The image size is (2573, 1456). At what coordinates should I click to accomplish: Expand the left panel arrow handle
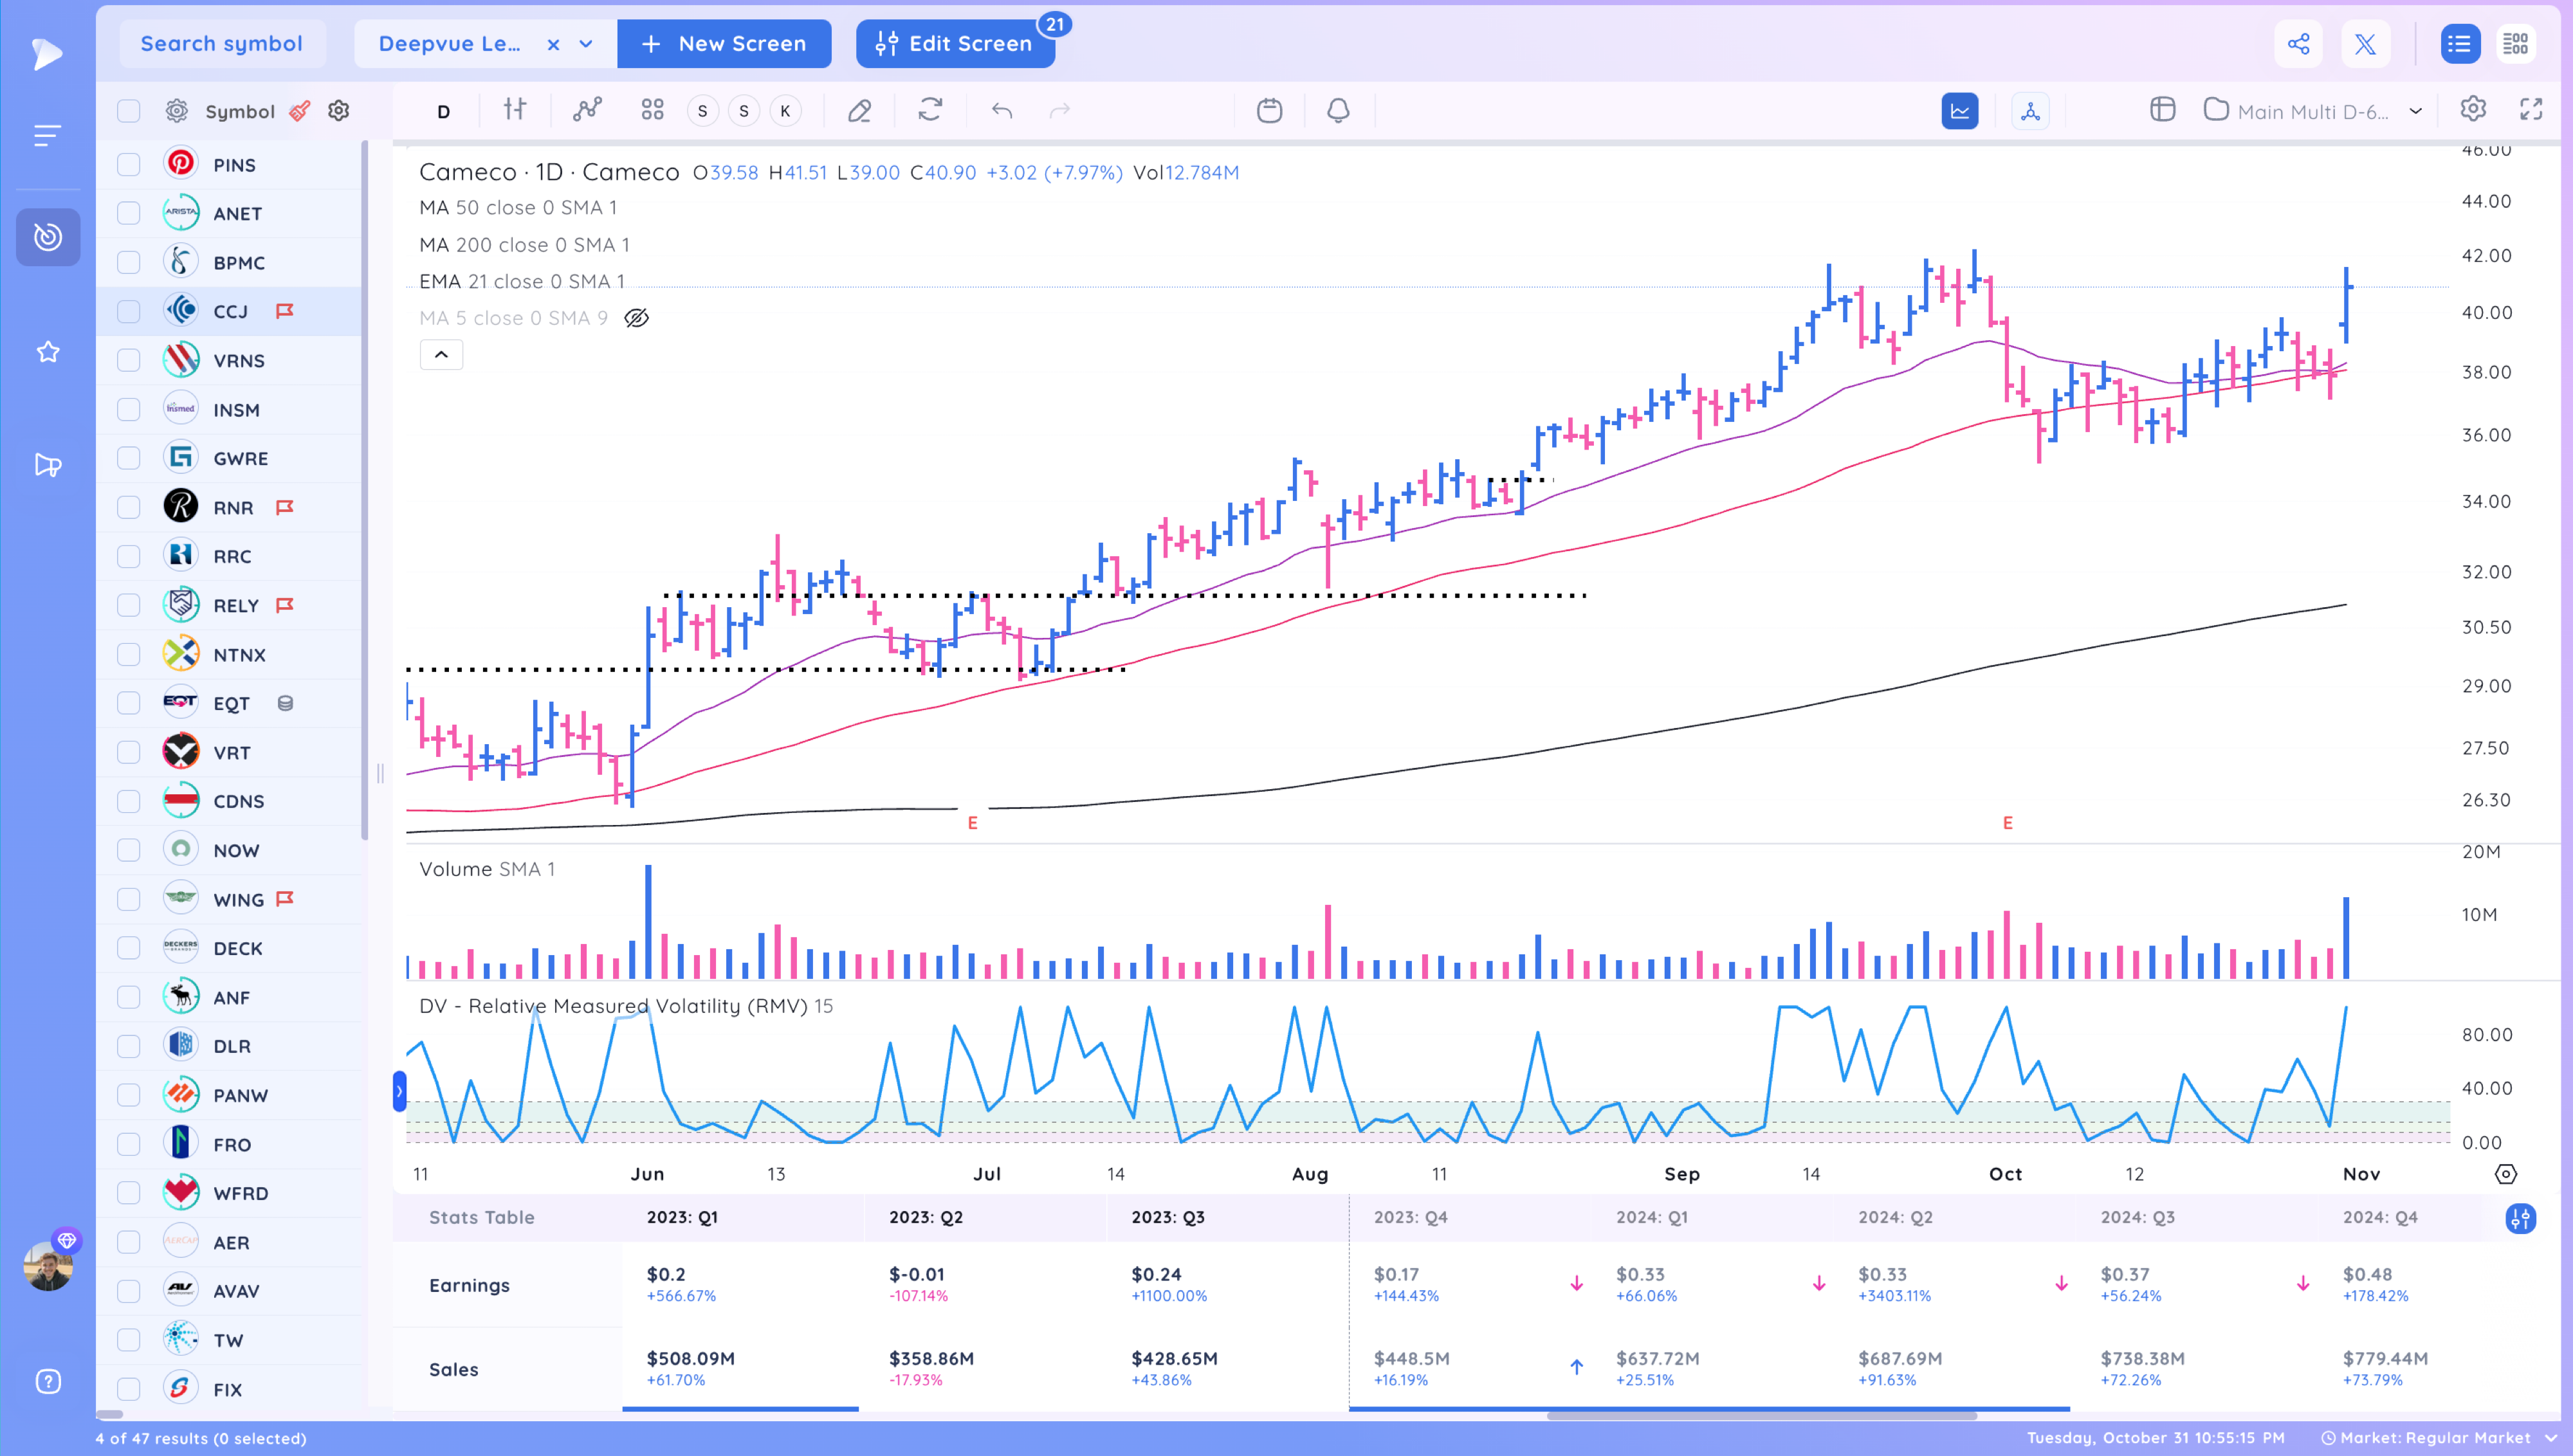[x=399, y=1091]
